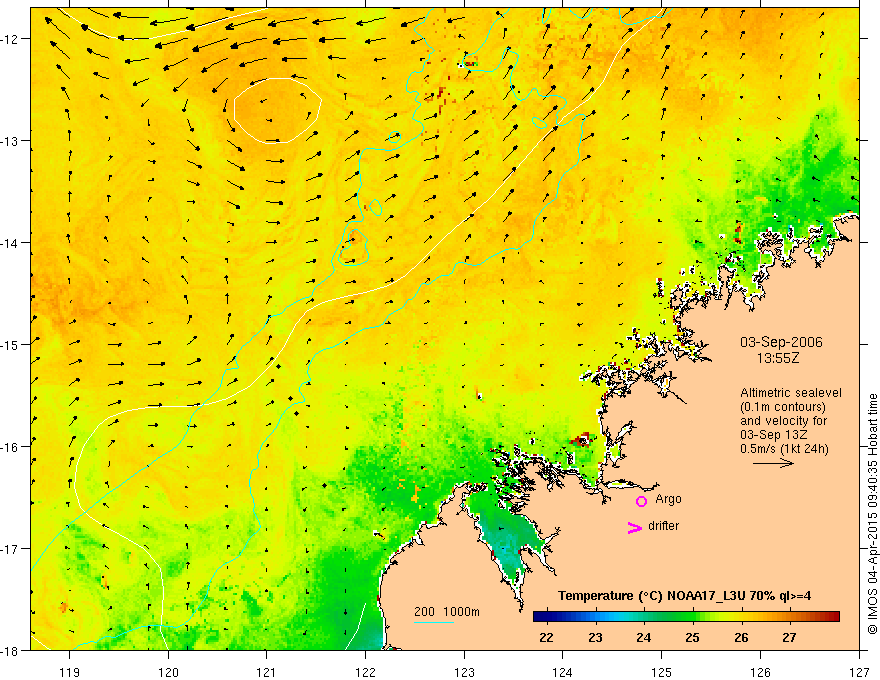The height and width of the screenshot is (680, 880).
Task: Click the longitude axis label '123'
Action: (x=464, y=672)
